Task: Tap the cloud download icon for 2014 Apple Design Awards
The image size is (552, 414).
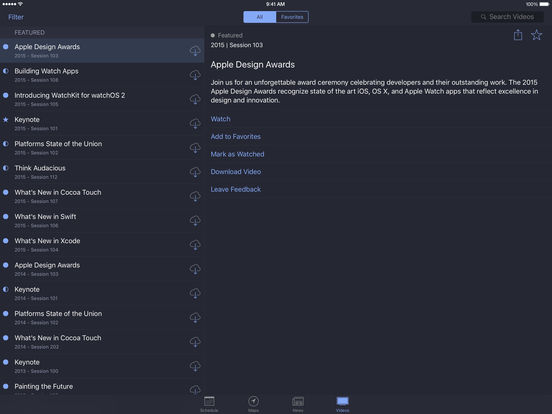Action: click(x=195, y=270)
